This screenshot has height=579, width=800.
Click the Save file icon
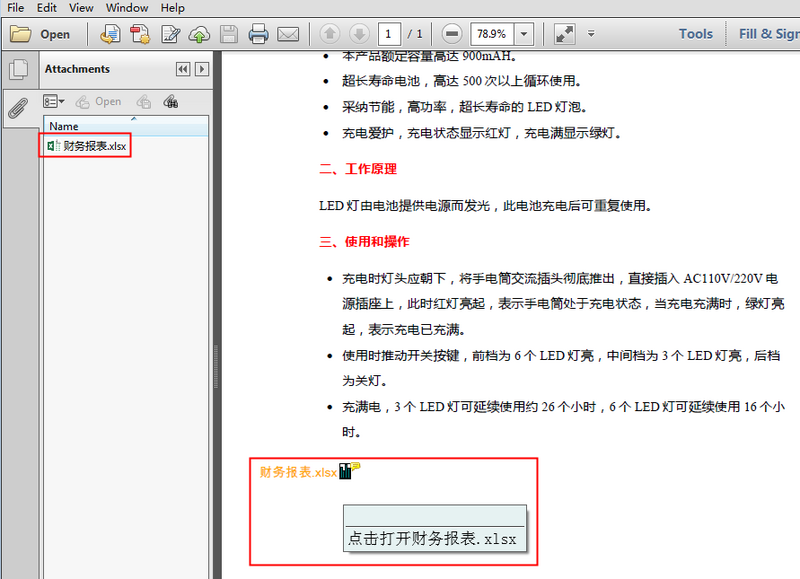(229, 33)
